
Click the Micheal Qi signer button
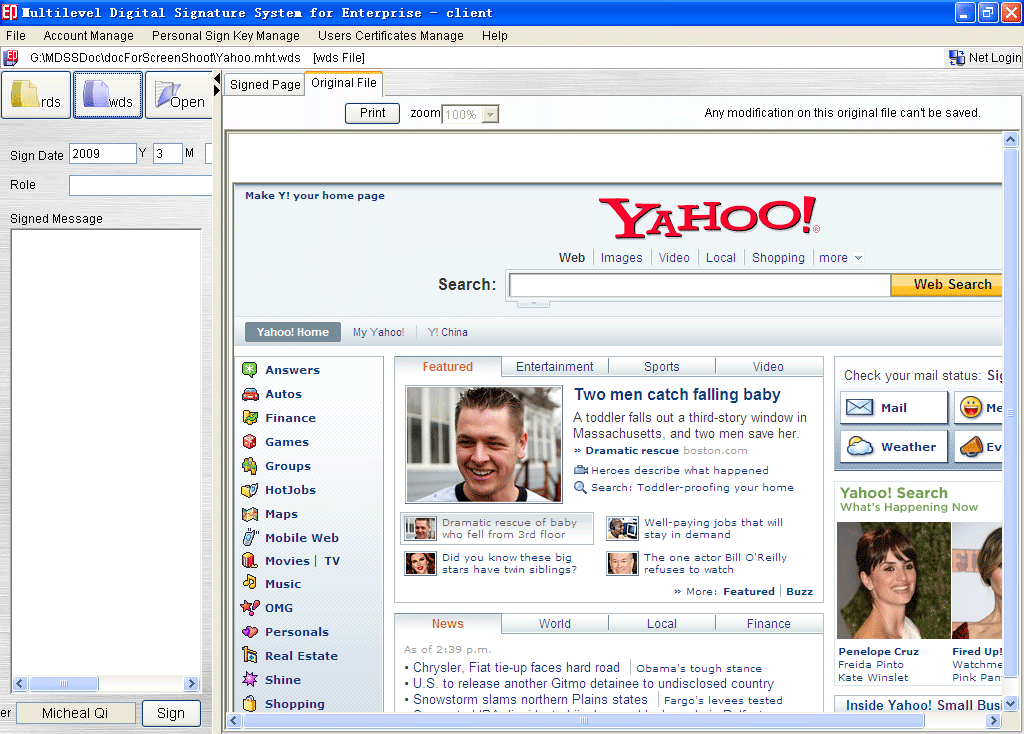pyautogui.click(x=75, y=713)
